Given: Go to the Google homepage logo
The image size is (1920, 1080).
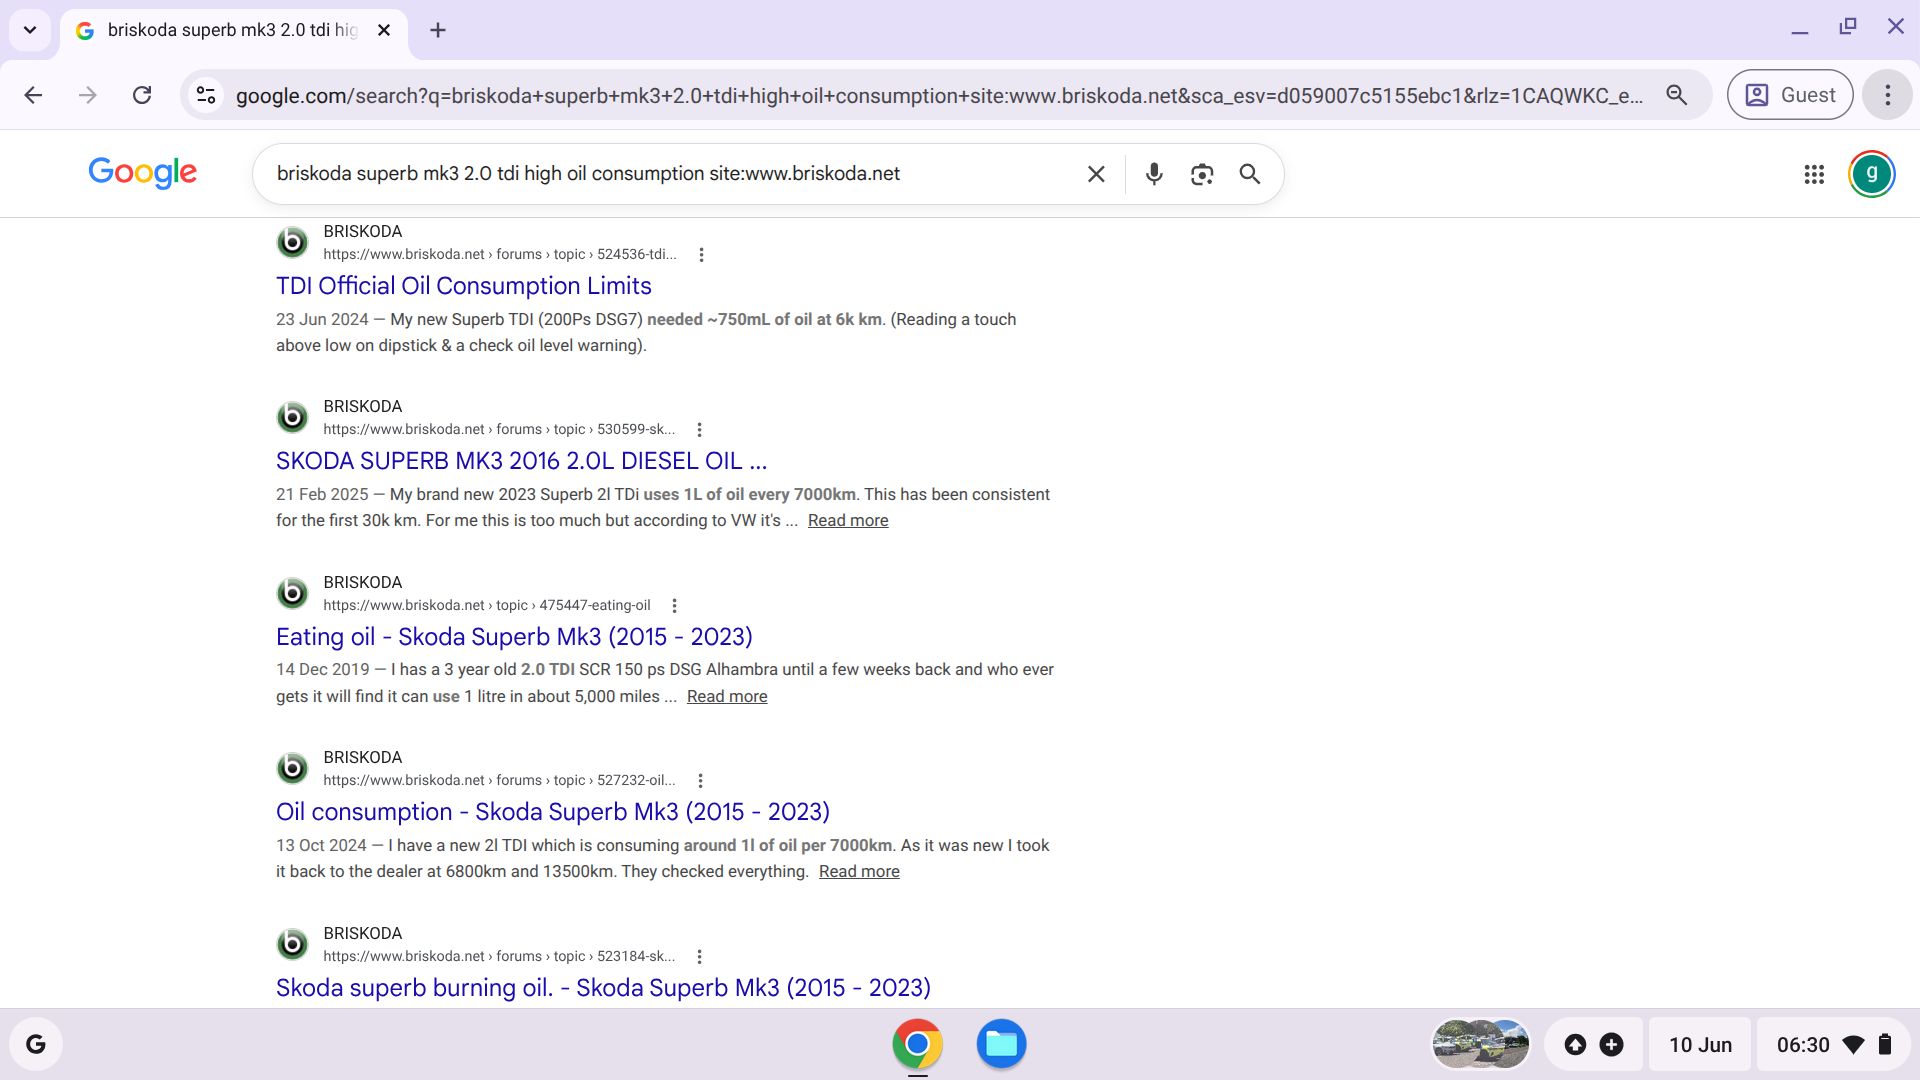Looking at the screenshot, I should pos(143,173).
